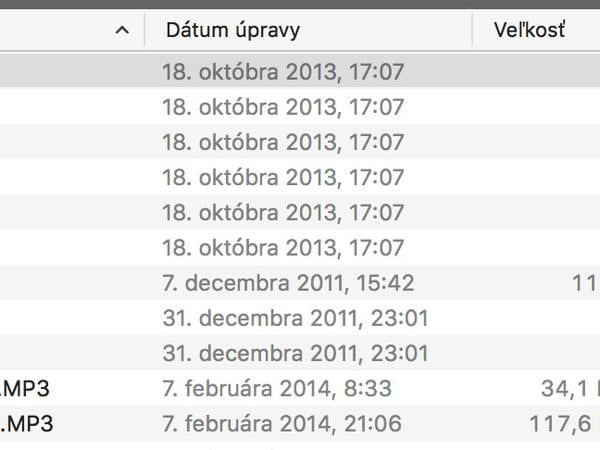Sort files by Veľkosť column

tap(529, 30)
